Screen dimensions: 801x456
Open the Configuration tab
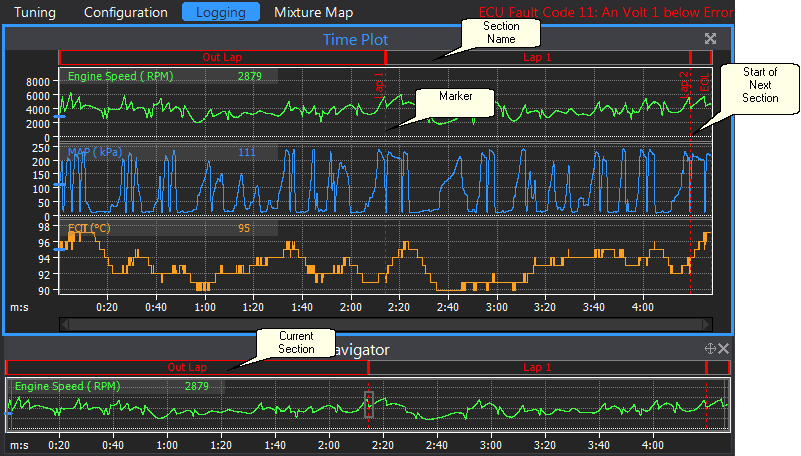tap(126, 13)
